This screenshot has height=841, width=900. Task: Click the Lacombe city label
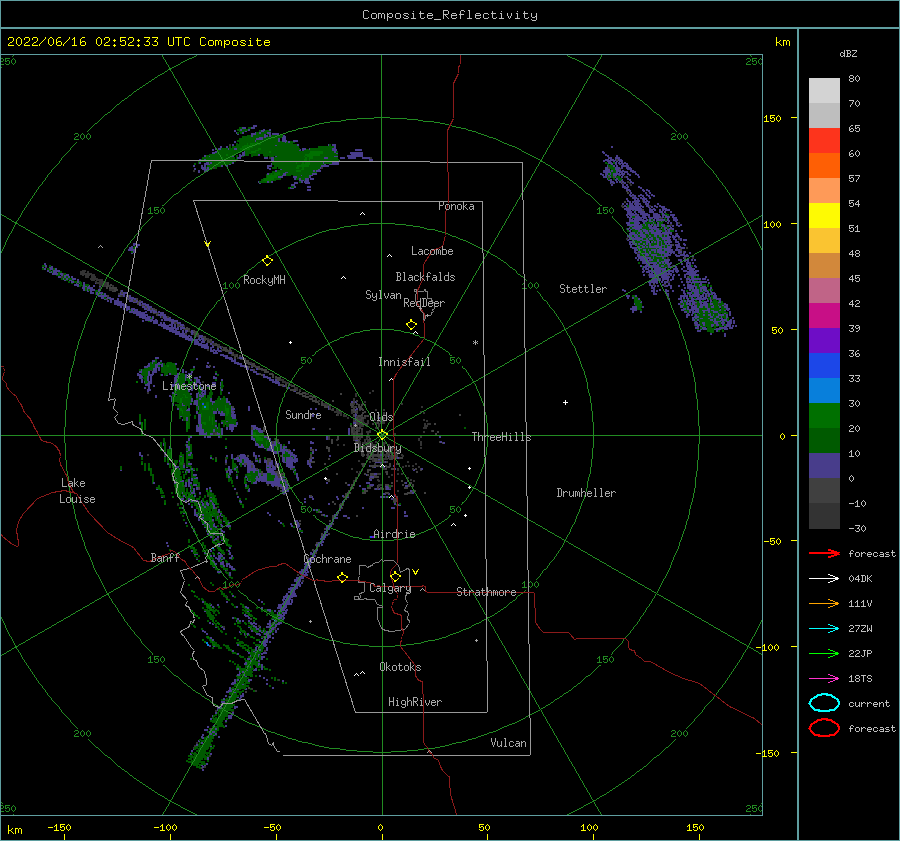point(432,251)
